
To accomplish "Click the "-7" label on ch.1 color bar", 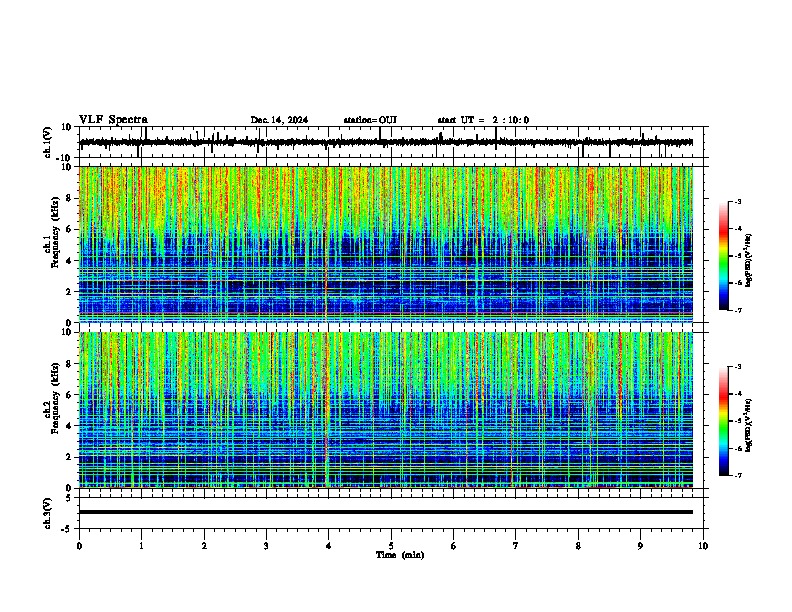I will click(x=738, y=310).
